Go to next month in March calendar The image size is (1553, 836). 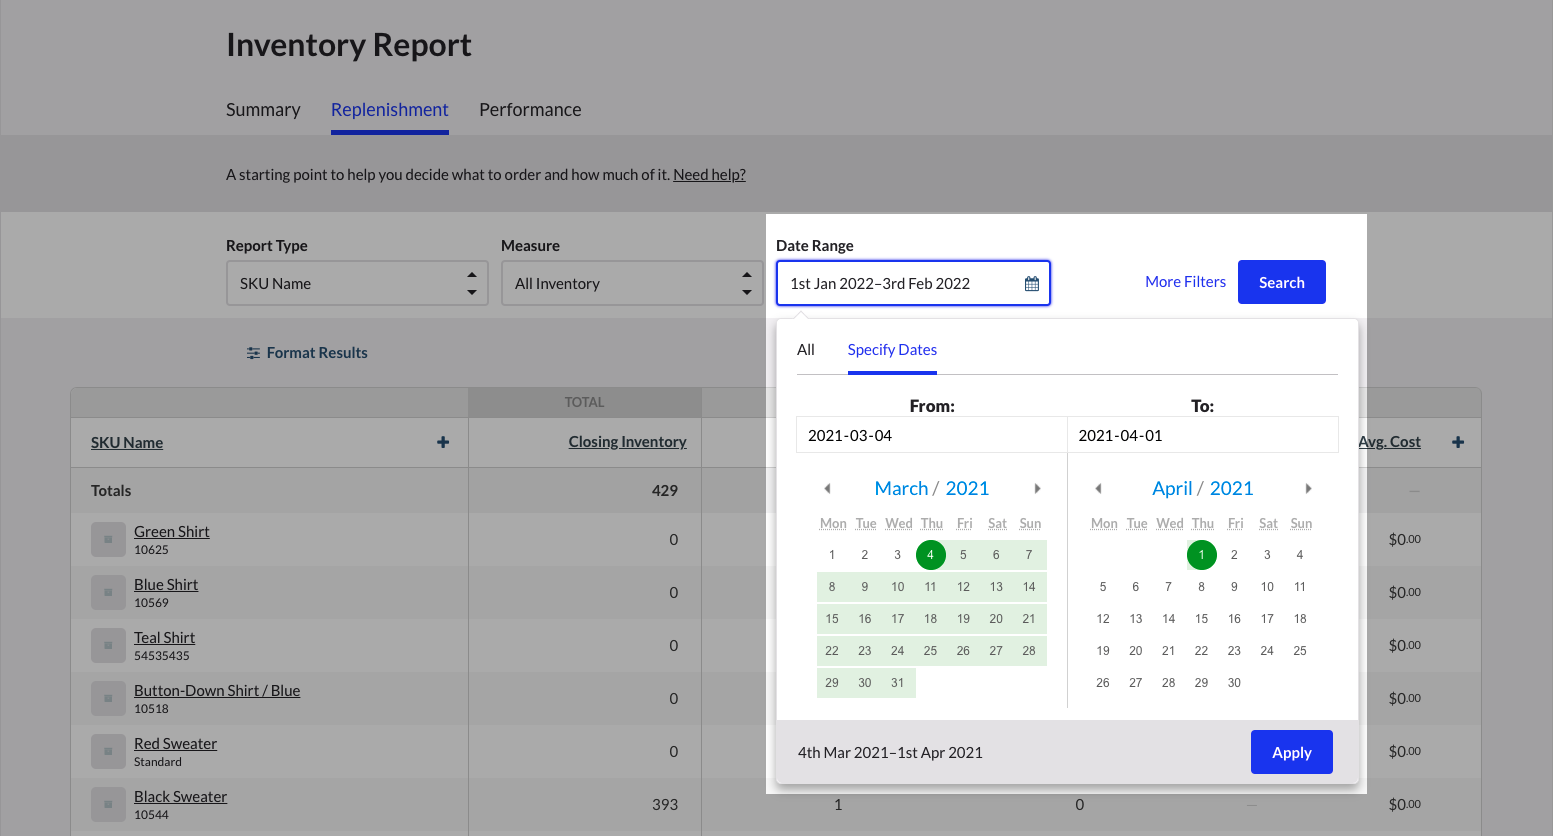pyautogui.click(x=1037, y=489)
